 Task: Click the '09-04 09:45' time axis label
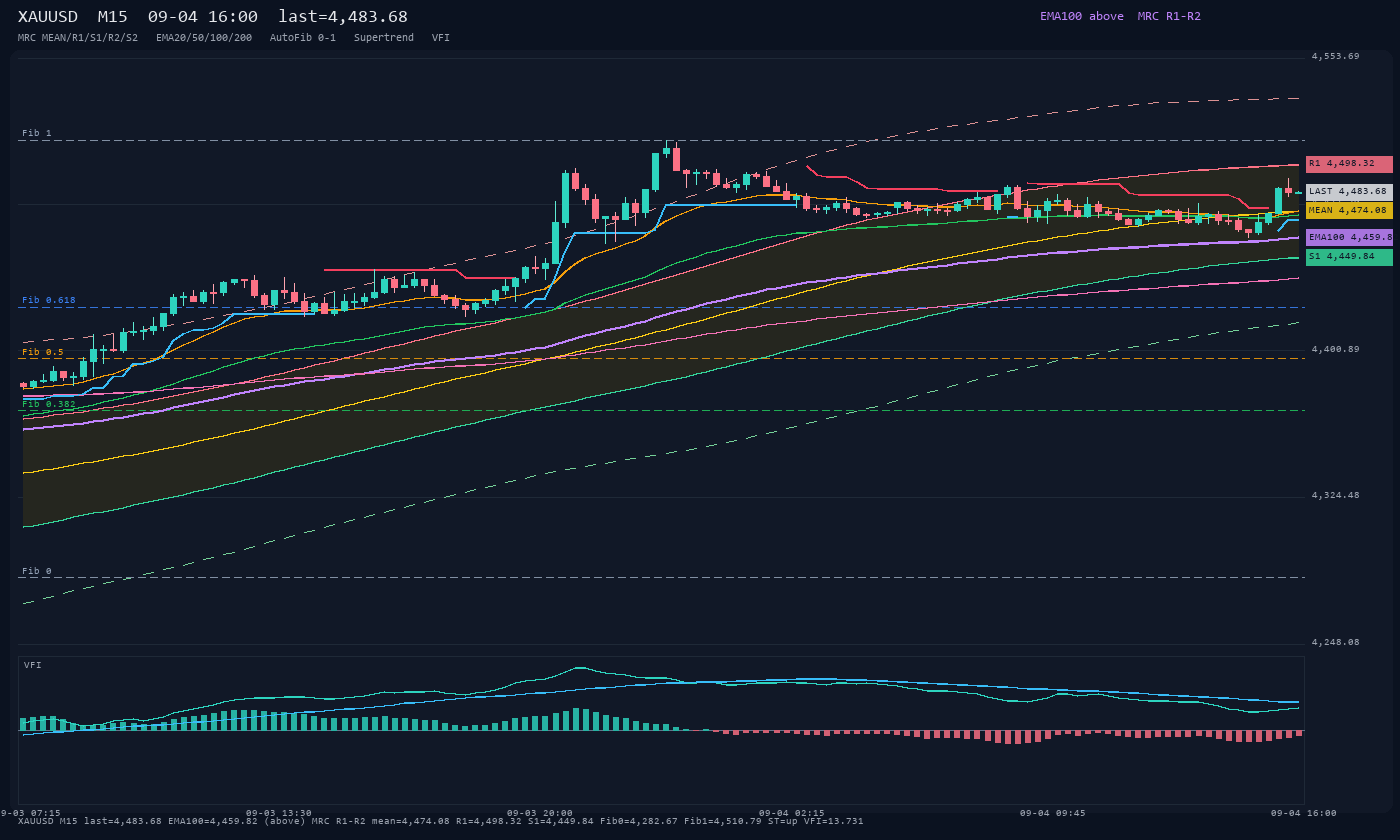pos(1053,813)
